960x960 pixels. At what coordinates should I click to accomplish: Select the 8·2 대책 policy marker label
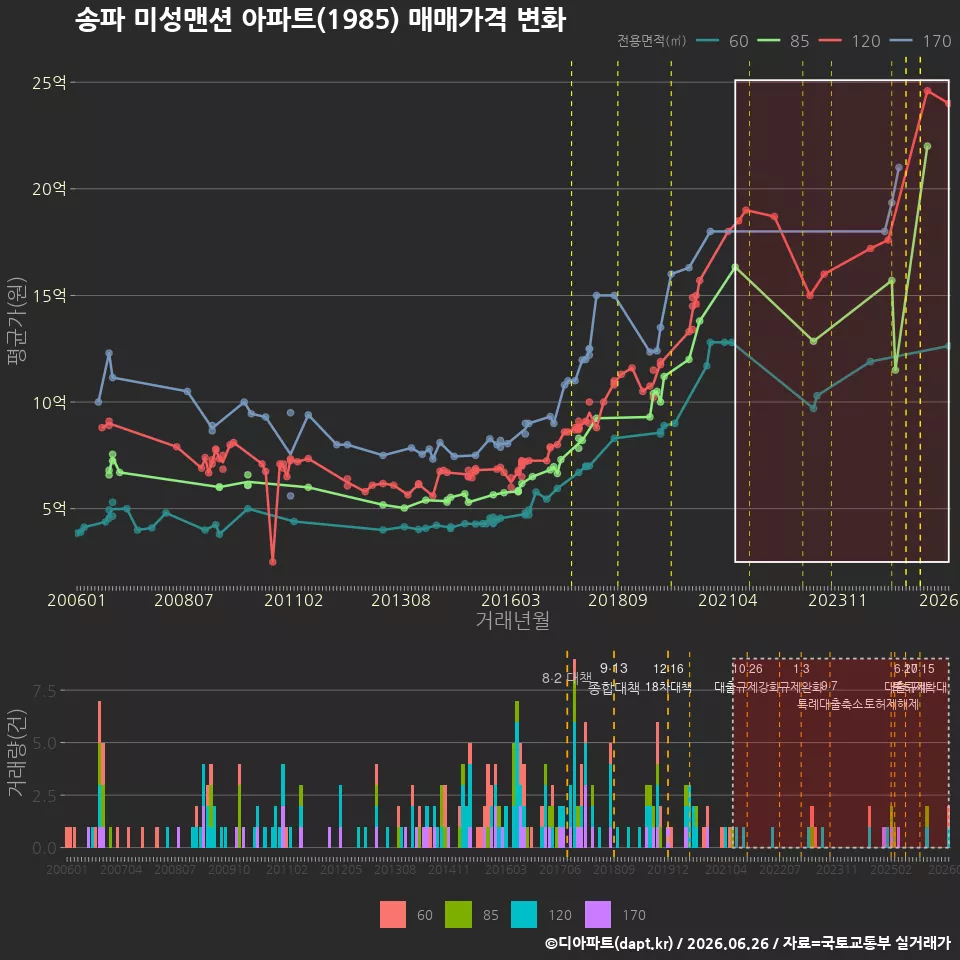pos(566,678)
